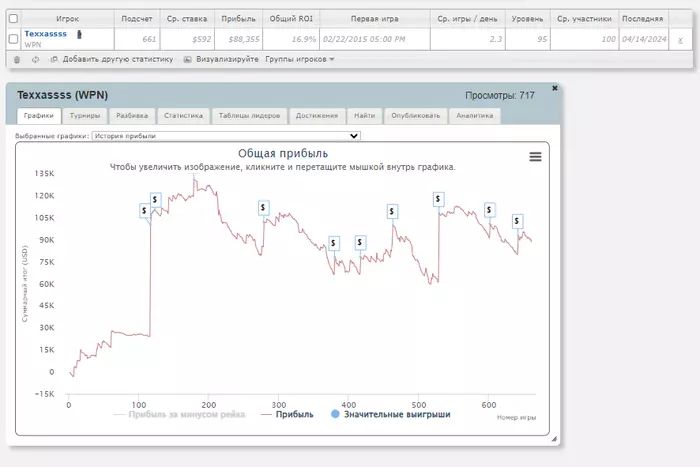Click the $ marker near game 380
This screenshot has width=700, height=467.
click(x=333, y=243)
